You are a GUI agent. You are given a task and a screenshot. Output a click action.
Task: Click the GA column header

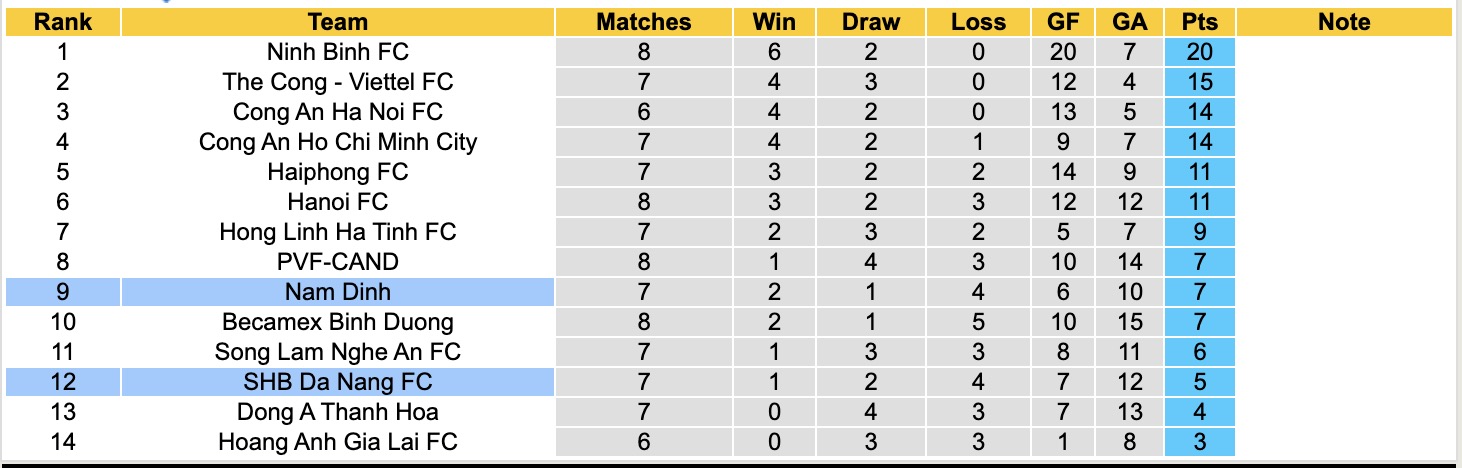[1130, 22]
